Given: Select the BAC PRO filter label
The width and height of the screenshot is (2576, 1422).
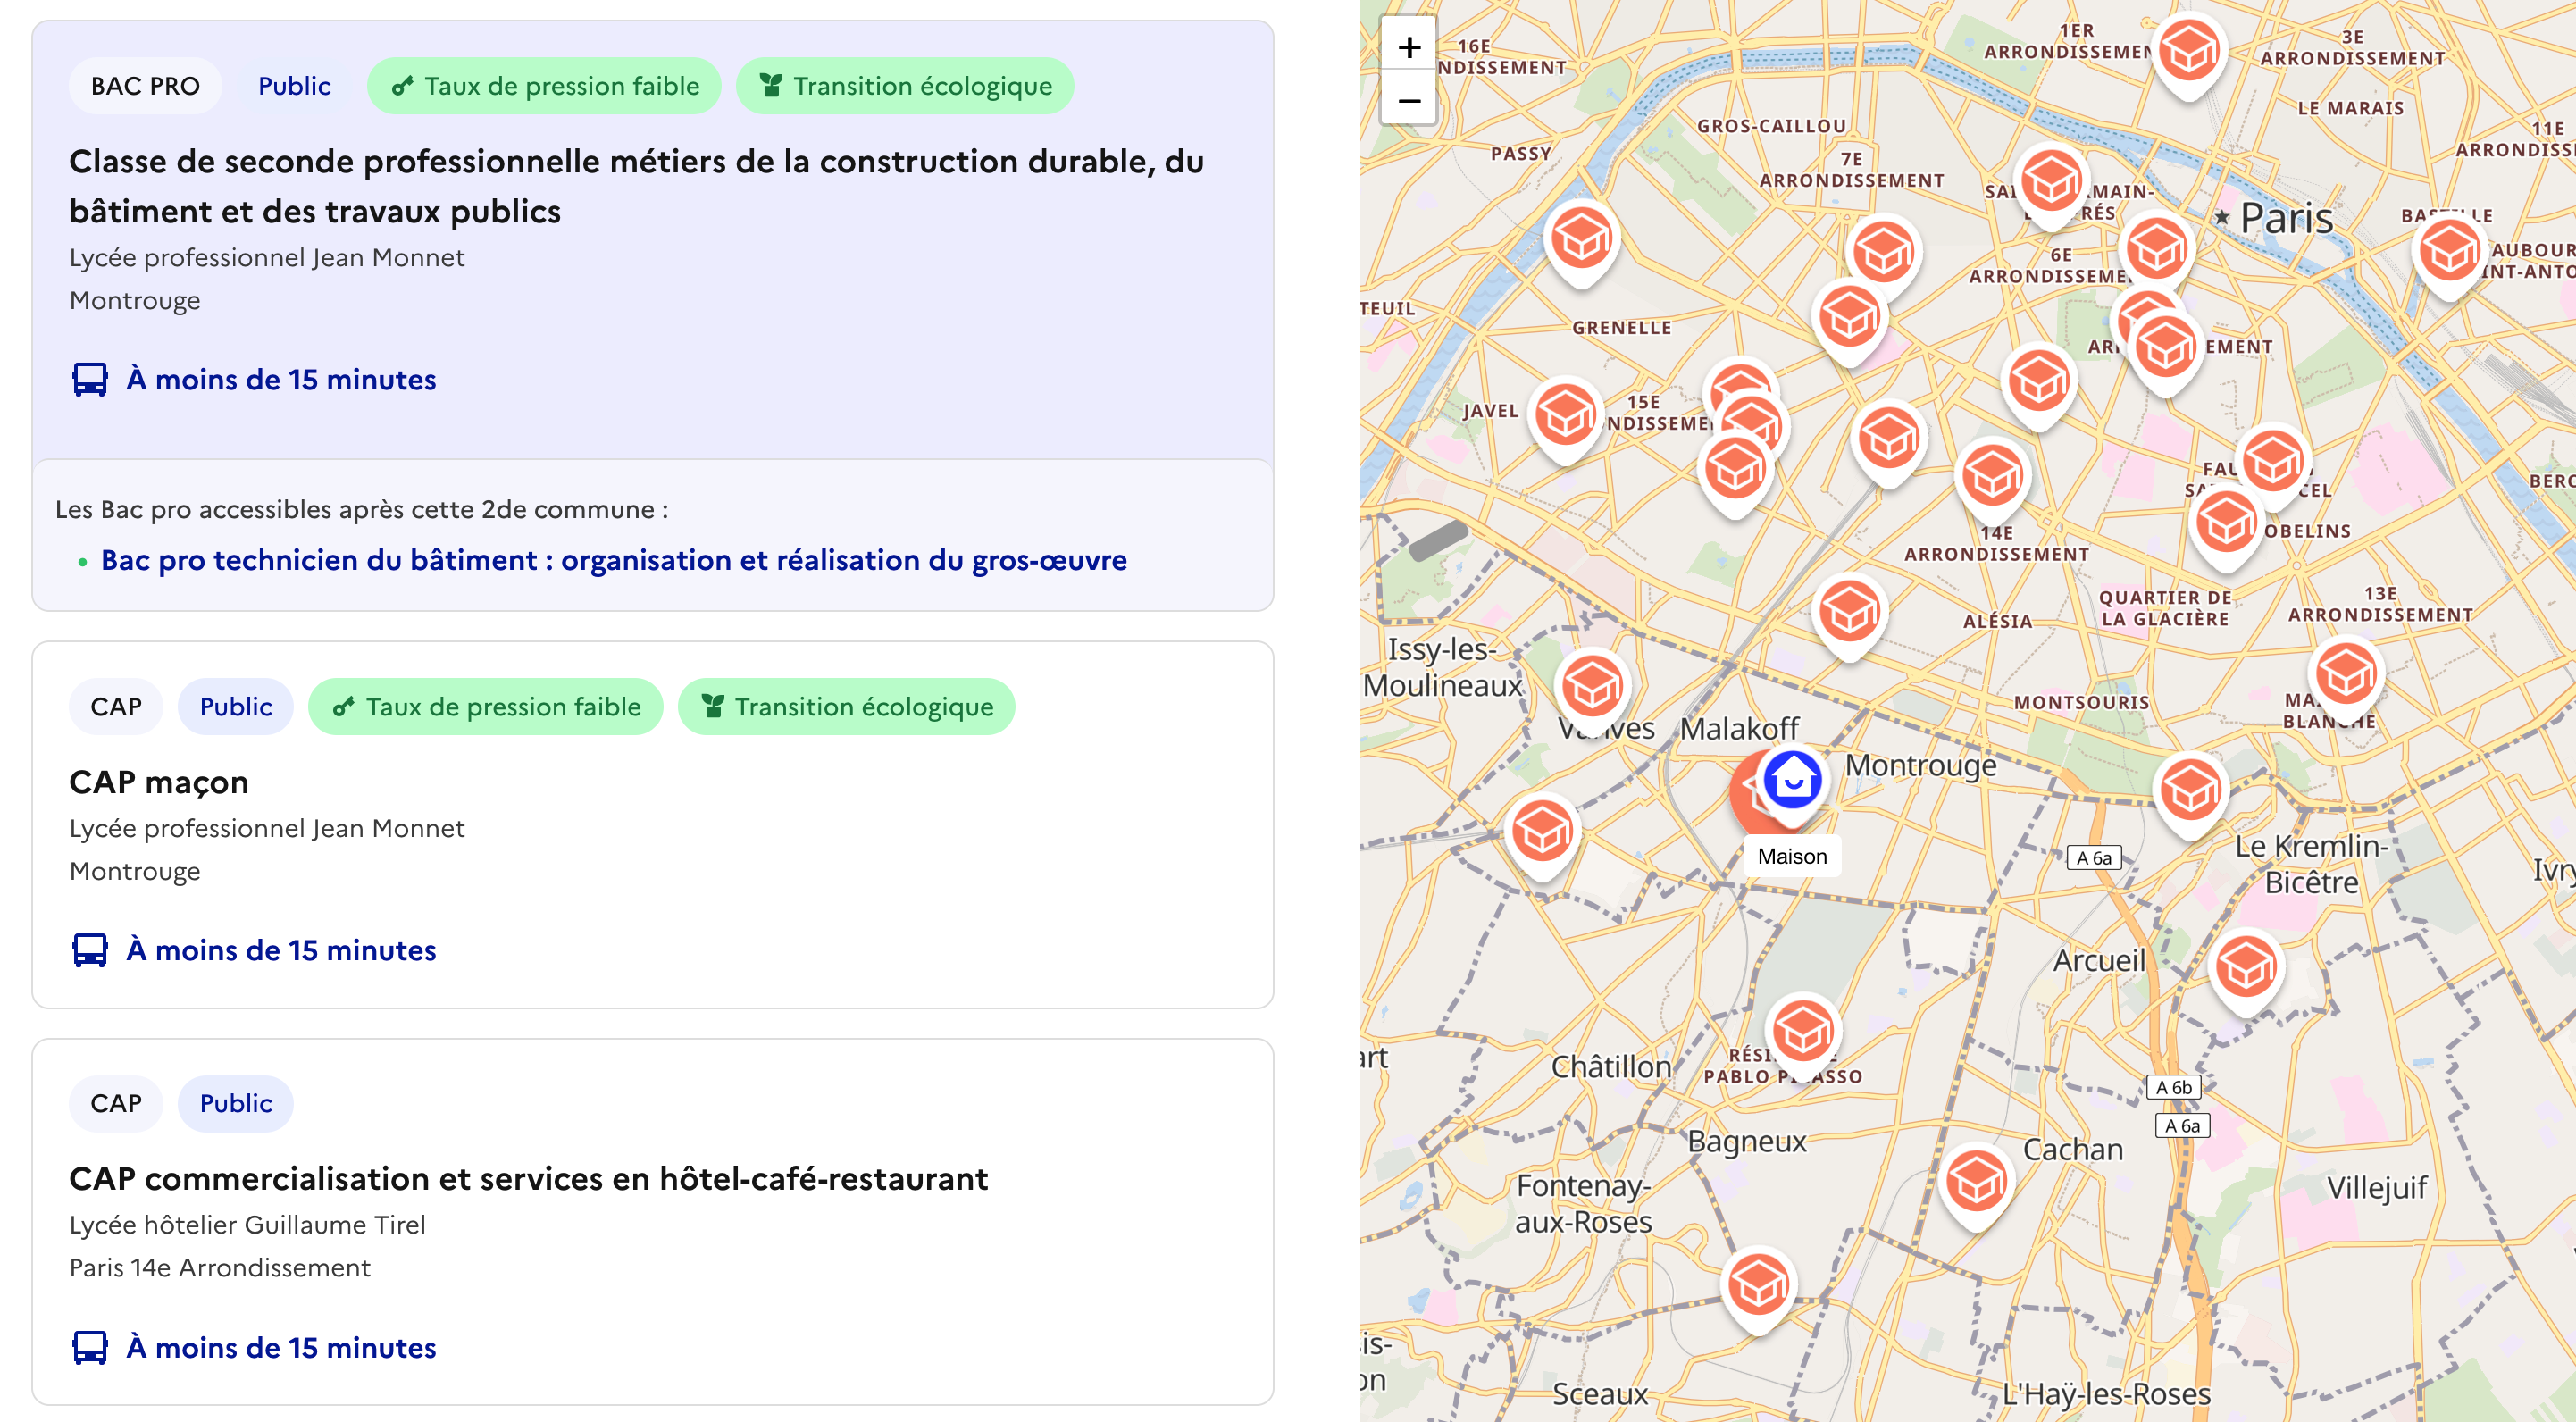Looking at the screenshot, I should (145, 85).
